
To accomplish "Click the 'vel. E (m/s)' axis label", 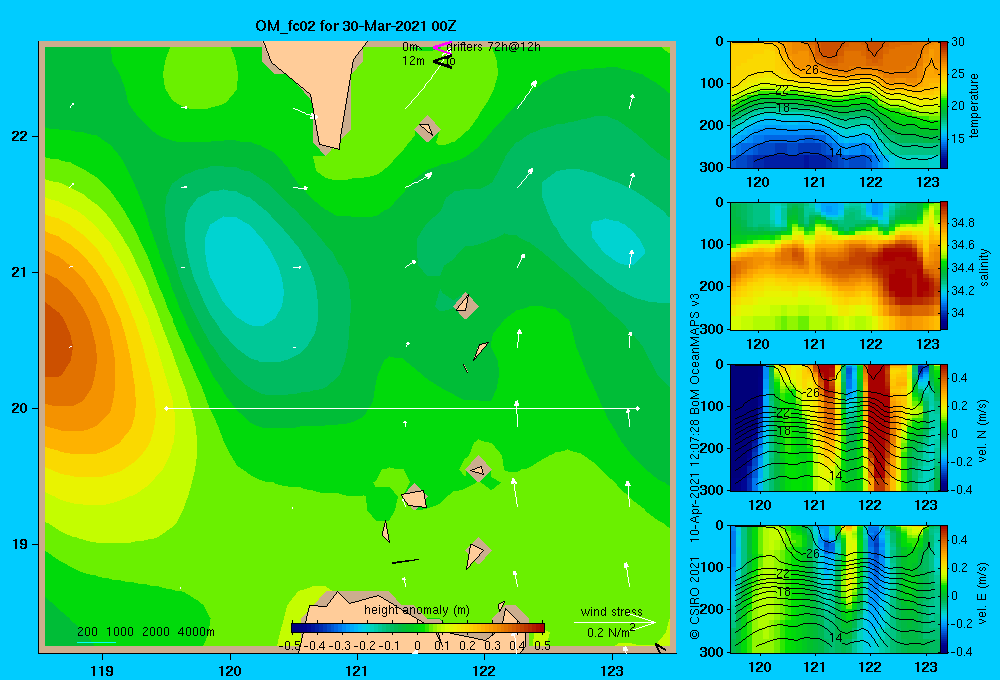I will click(982, 592).
